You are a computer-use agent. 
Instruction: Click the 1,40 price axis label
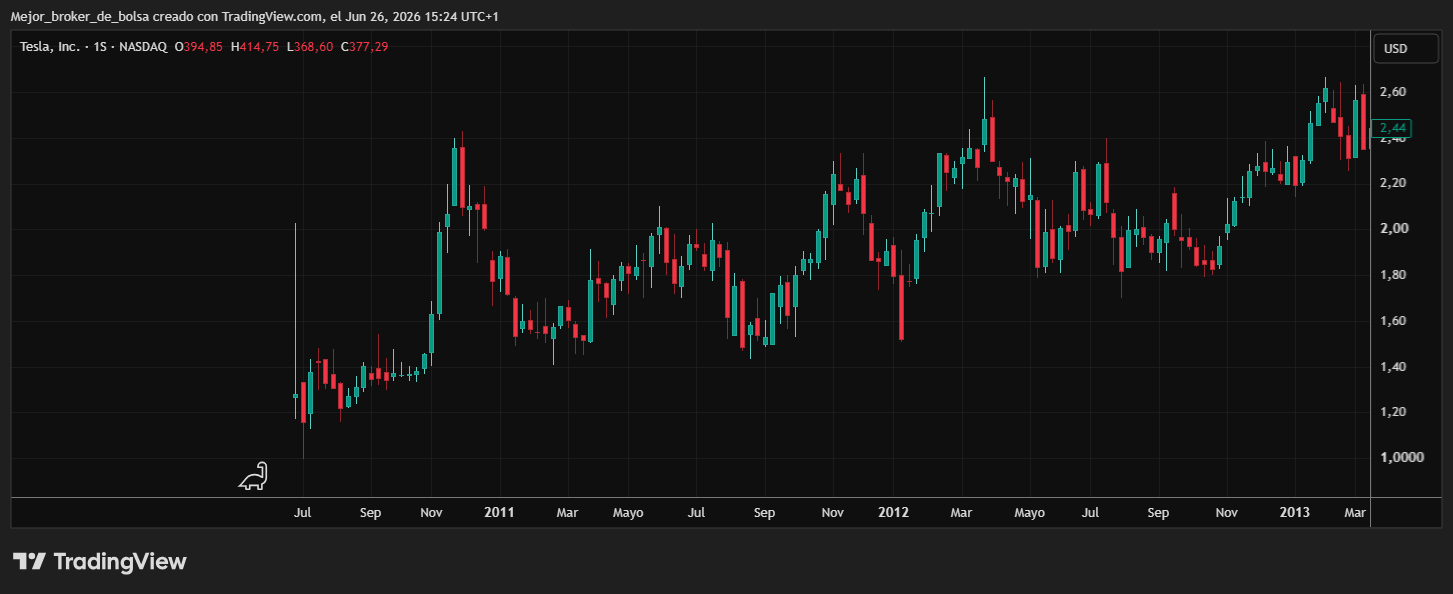(1393, 367)
